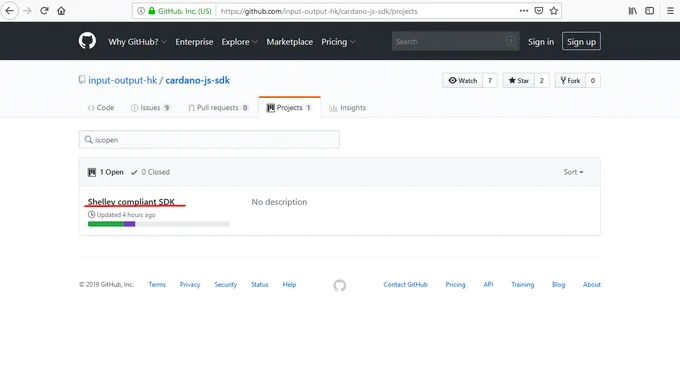Toggle the browser sidebar icon
This screenshot has height=391, width=680.
coord(649,11)
